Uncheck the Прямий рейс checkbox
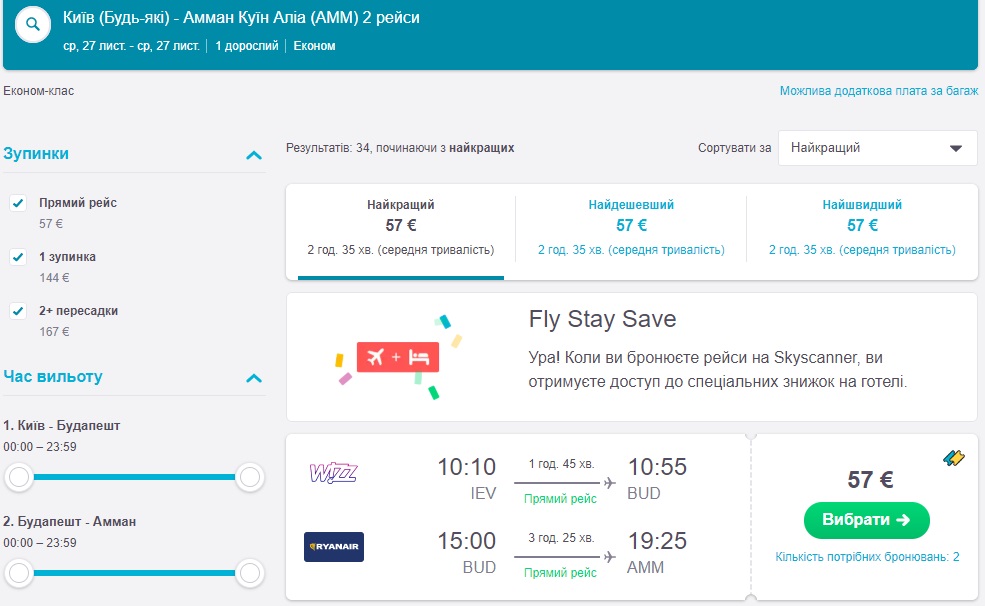 pyautogui.click(x=18, y=203)
